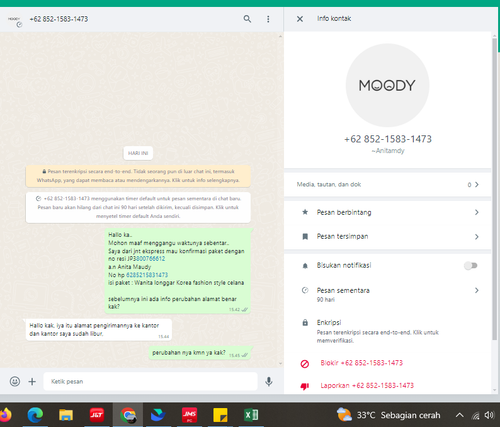
Task: Open the weather widget 33°C Sebagian cerah
Action: [388, 415]
